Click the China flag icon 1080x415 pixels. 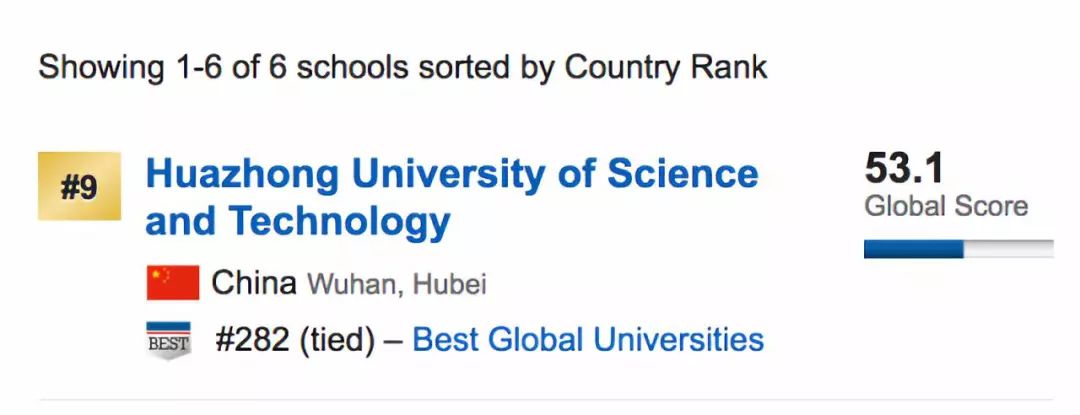(x=172, y=283)
